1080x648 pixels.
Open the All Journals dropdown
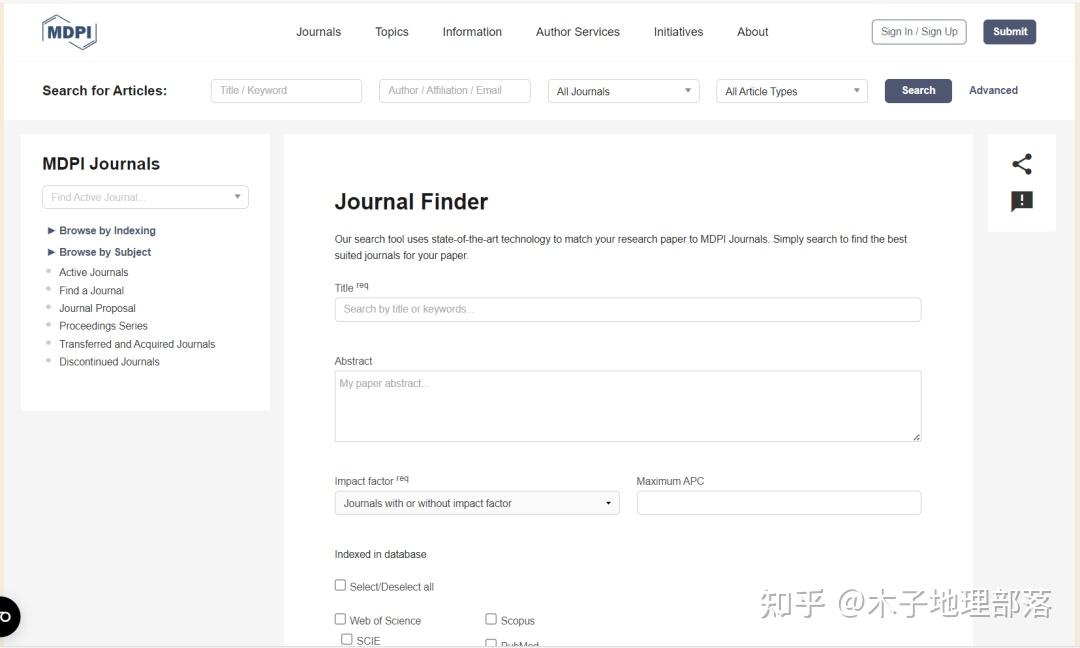coord(623,91)
